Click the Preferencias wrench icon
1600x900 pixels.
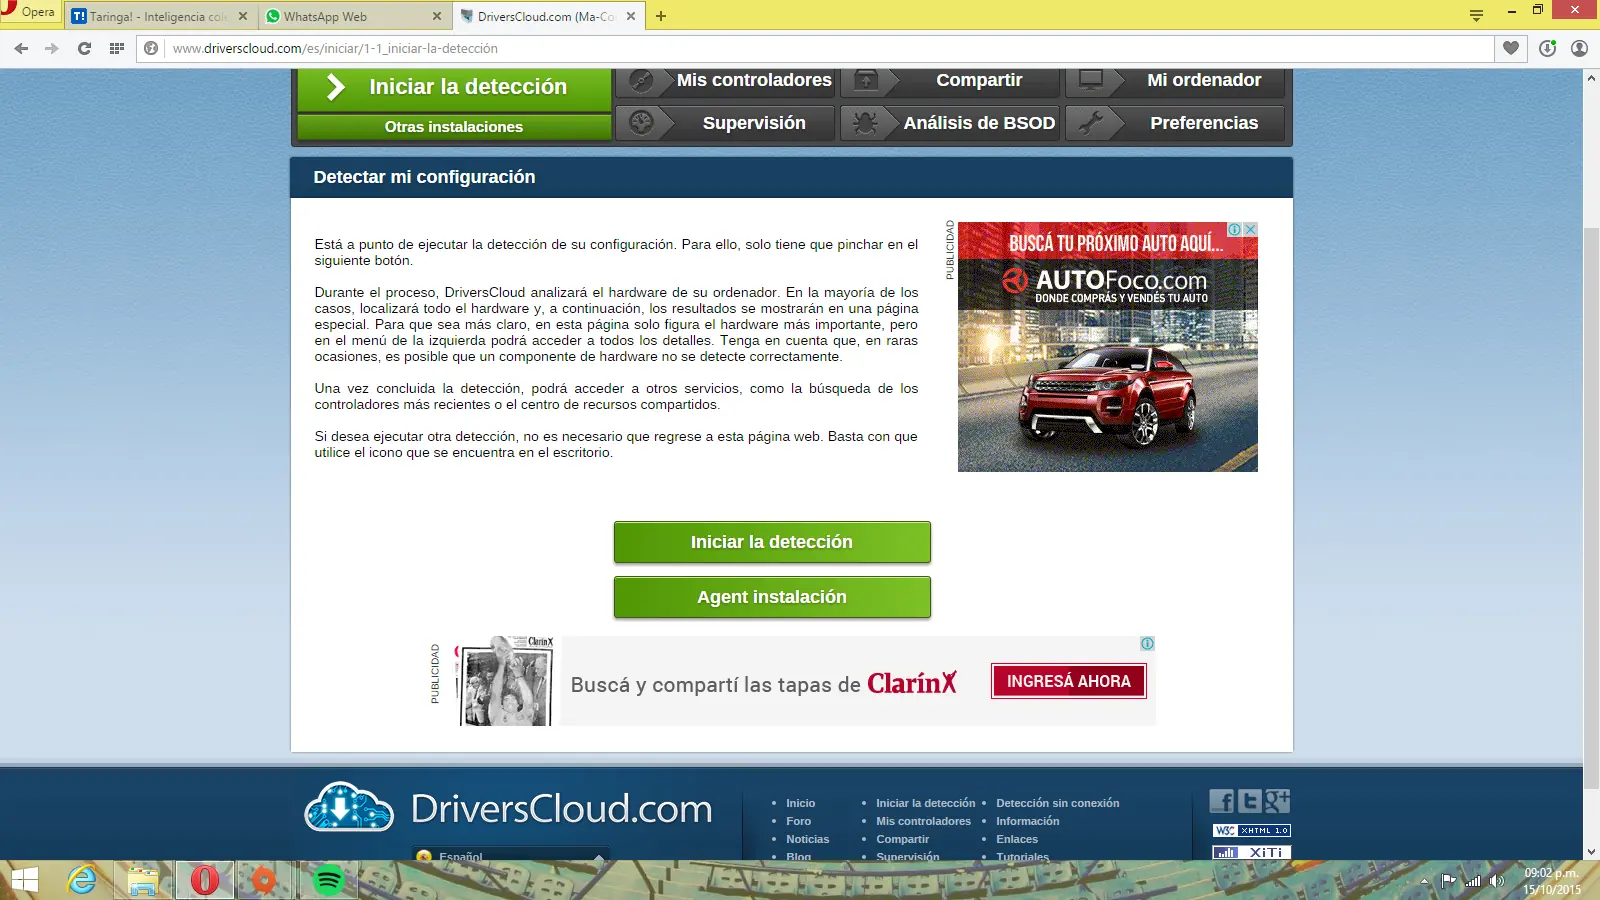(1091, 123)
